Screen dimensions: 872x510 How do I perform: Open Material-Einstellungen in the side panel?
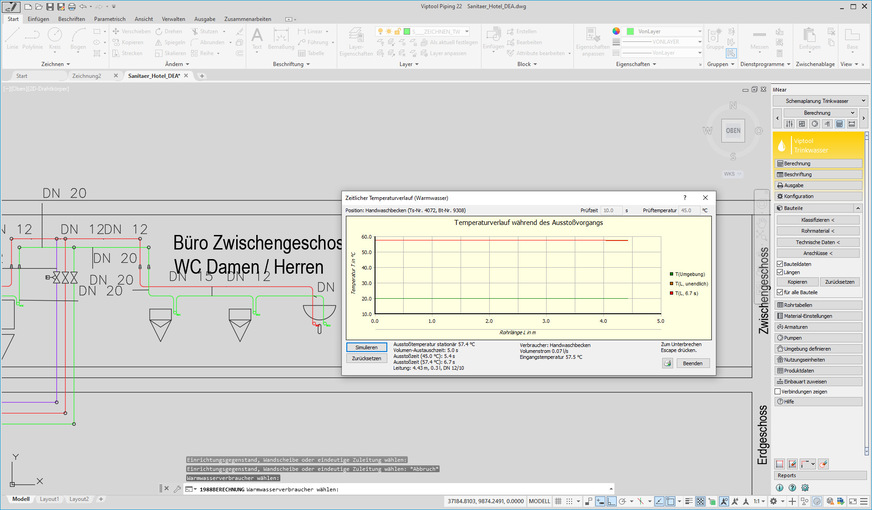(x=818, y=316)
